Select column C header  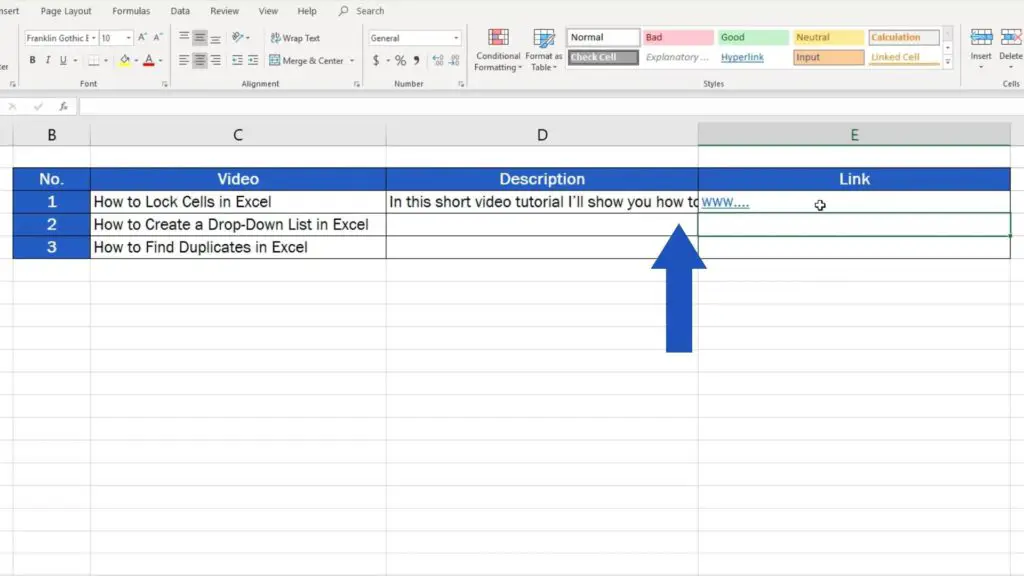[238, 135]
